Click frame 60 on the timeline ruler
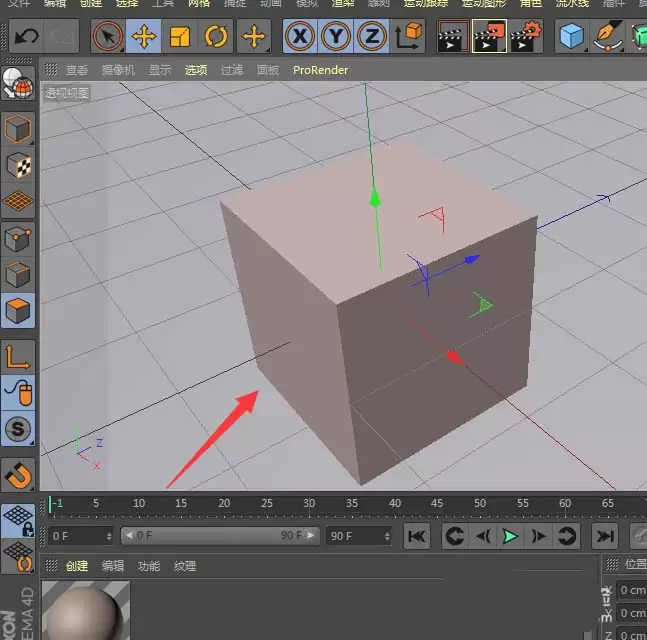 click(565, 503)
